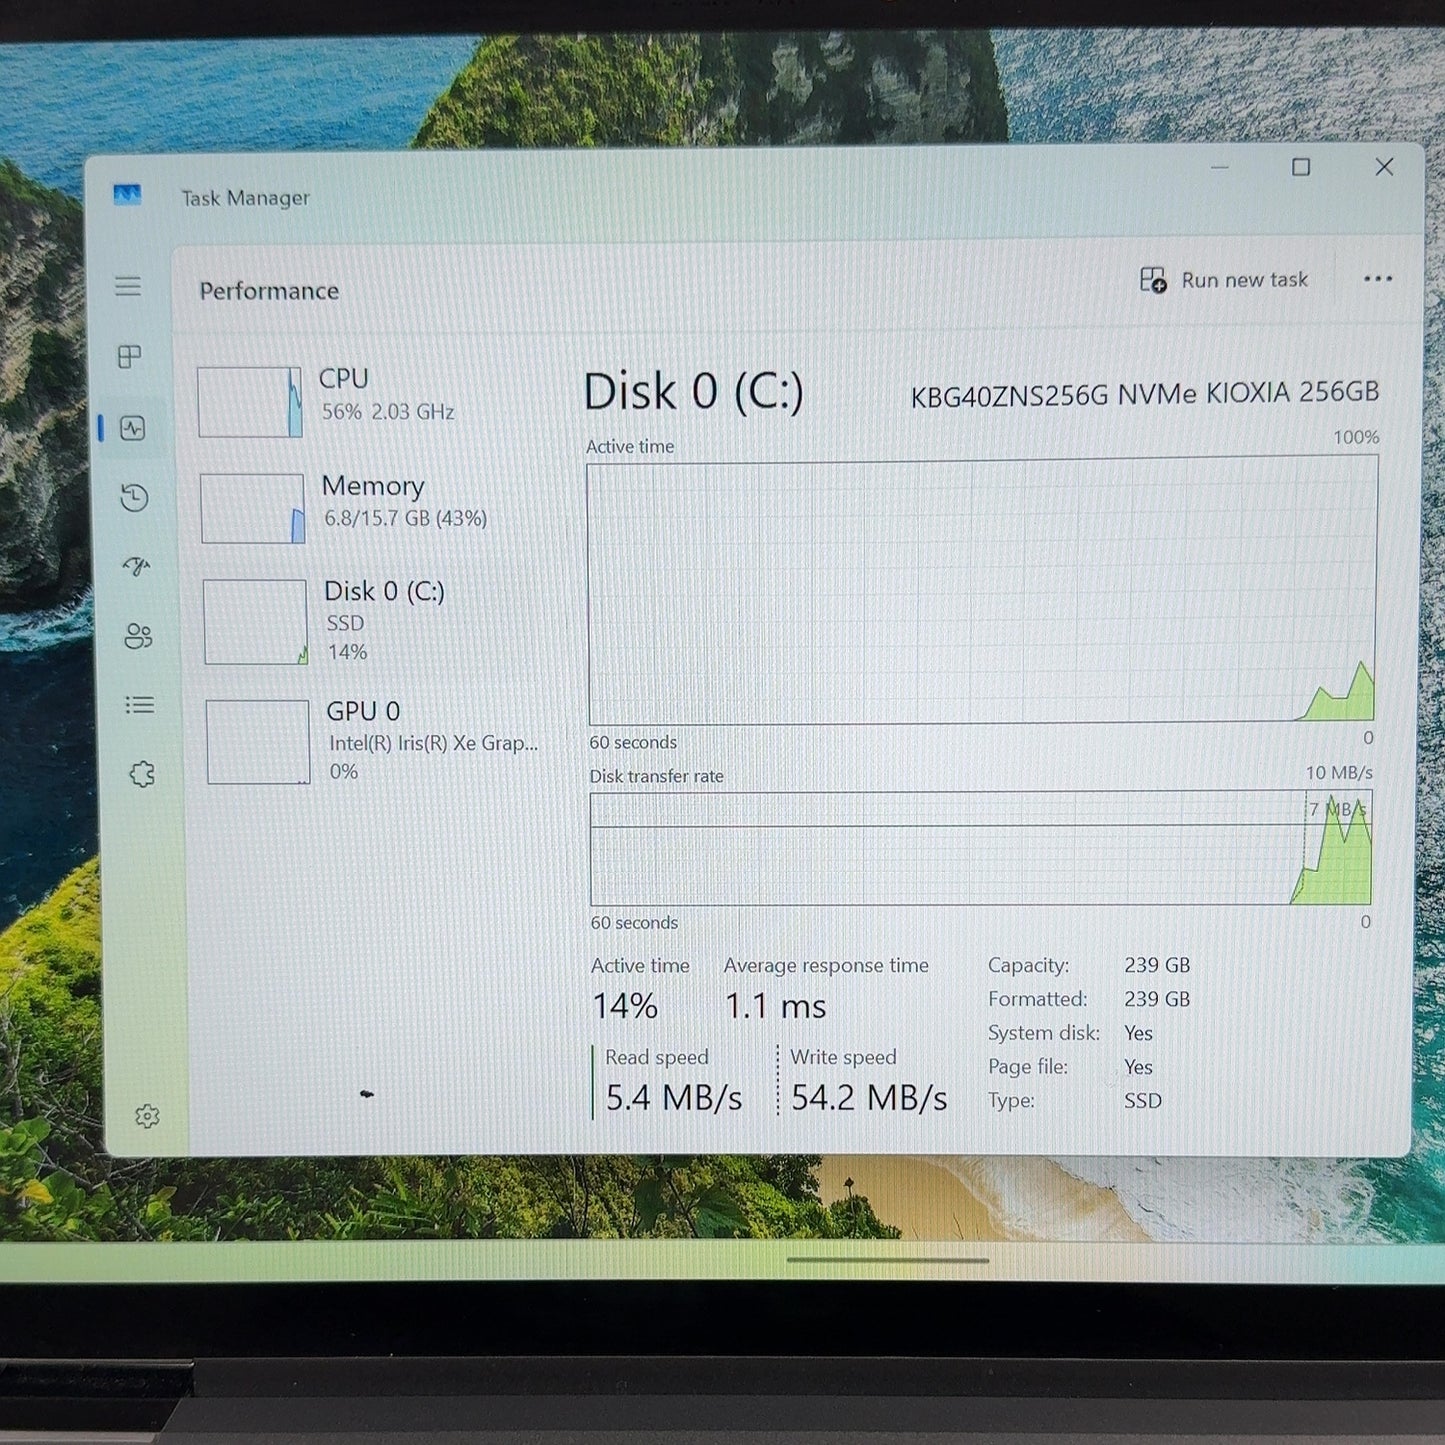Viewport: 1445px width, 1445px height.
Task: Select Disk 0 (C:) in the list
Action: pyautogui.click(x=380, y=621)
